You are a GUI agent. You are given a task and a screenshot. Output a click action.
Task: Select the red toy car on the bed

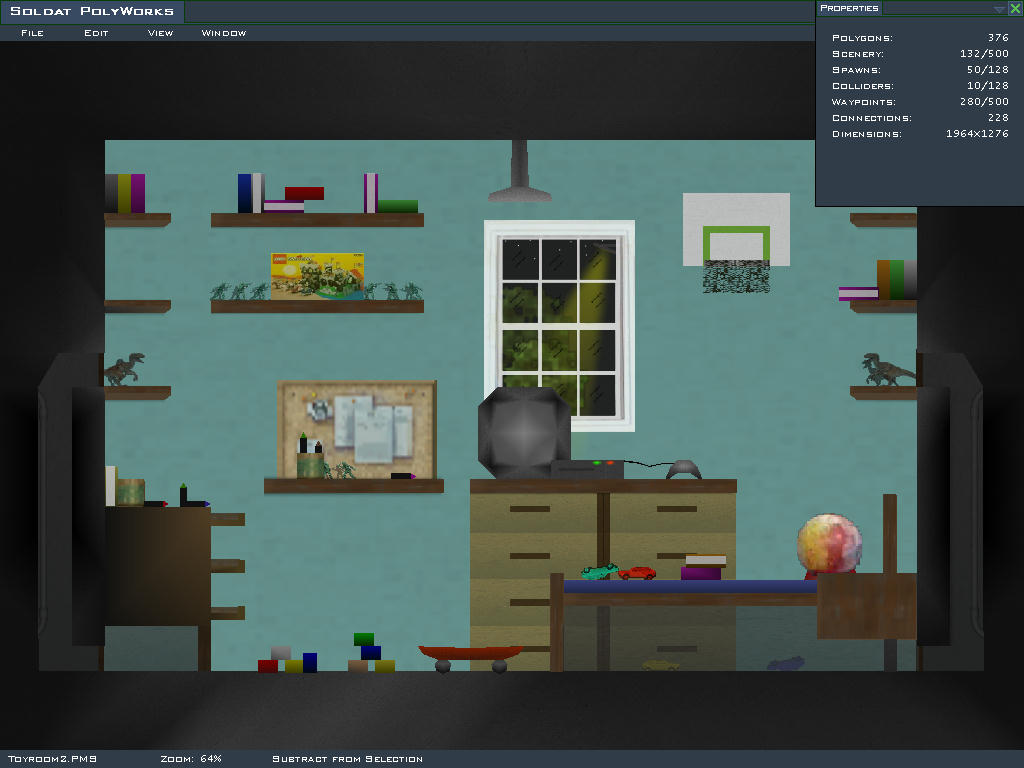tap(637, 573)
